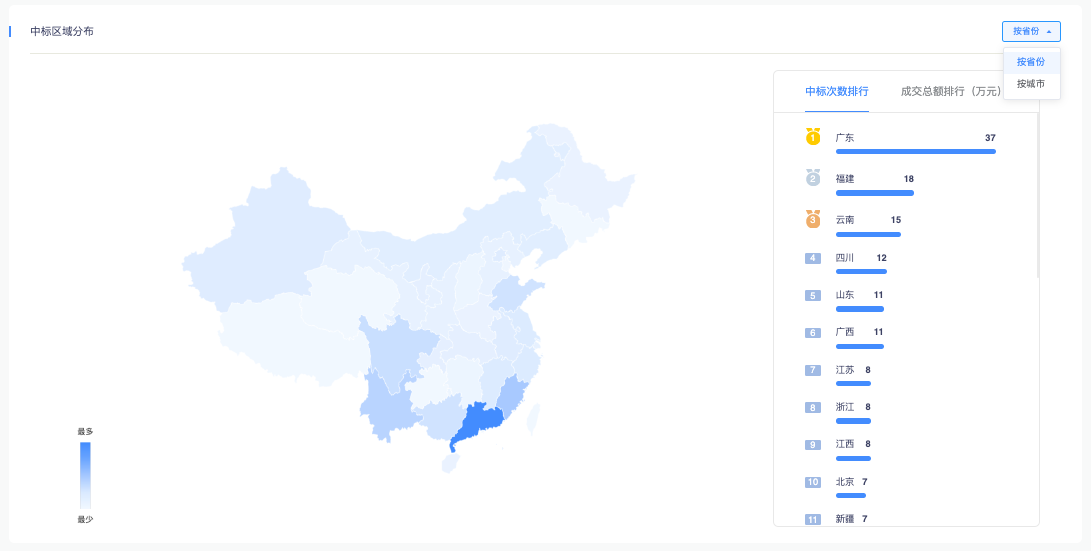Click 广东 province name in ranking
Screen dimensions: 1091x551
(x=845, y=138)
